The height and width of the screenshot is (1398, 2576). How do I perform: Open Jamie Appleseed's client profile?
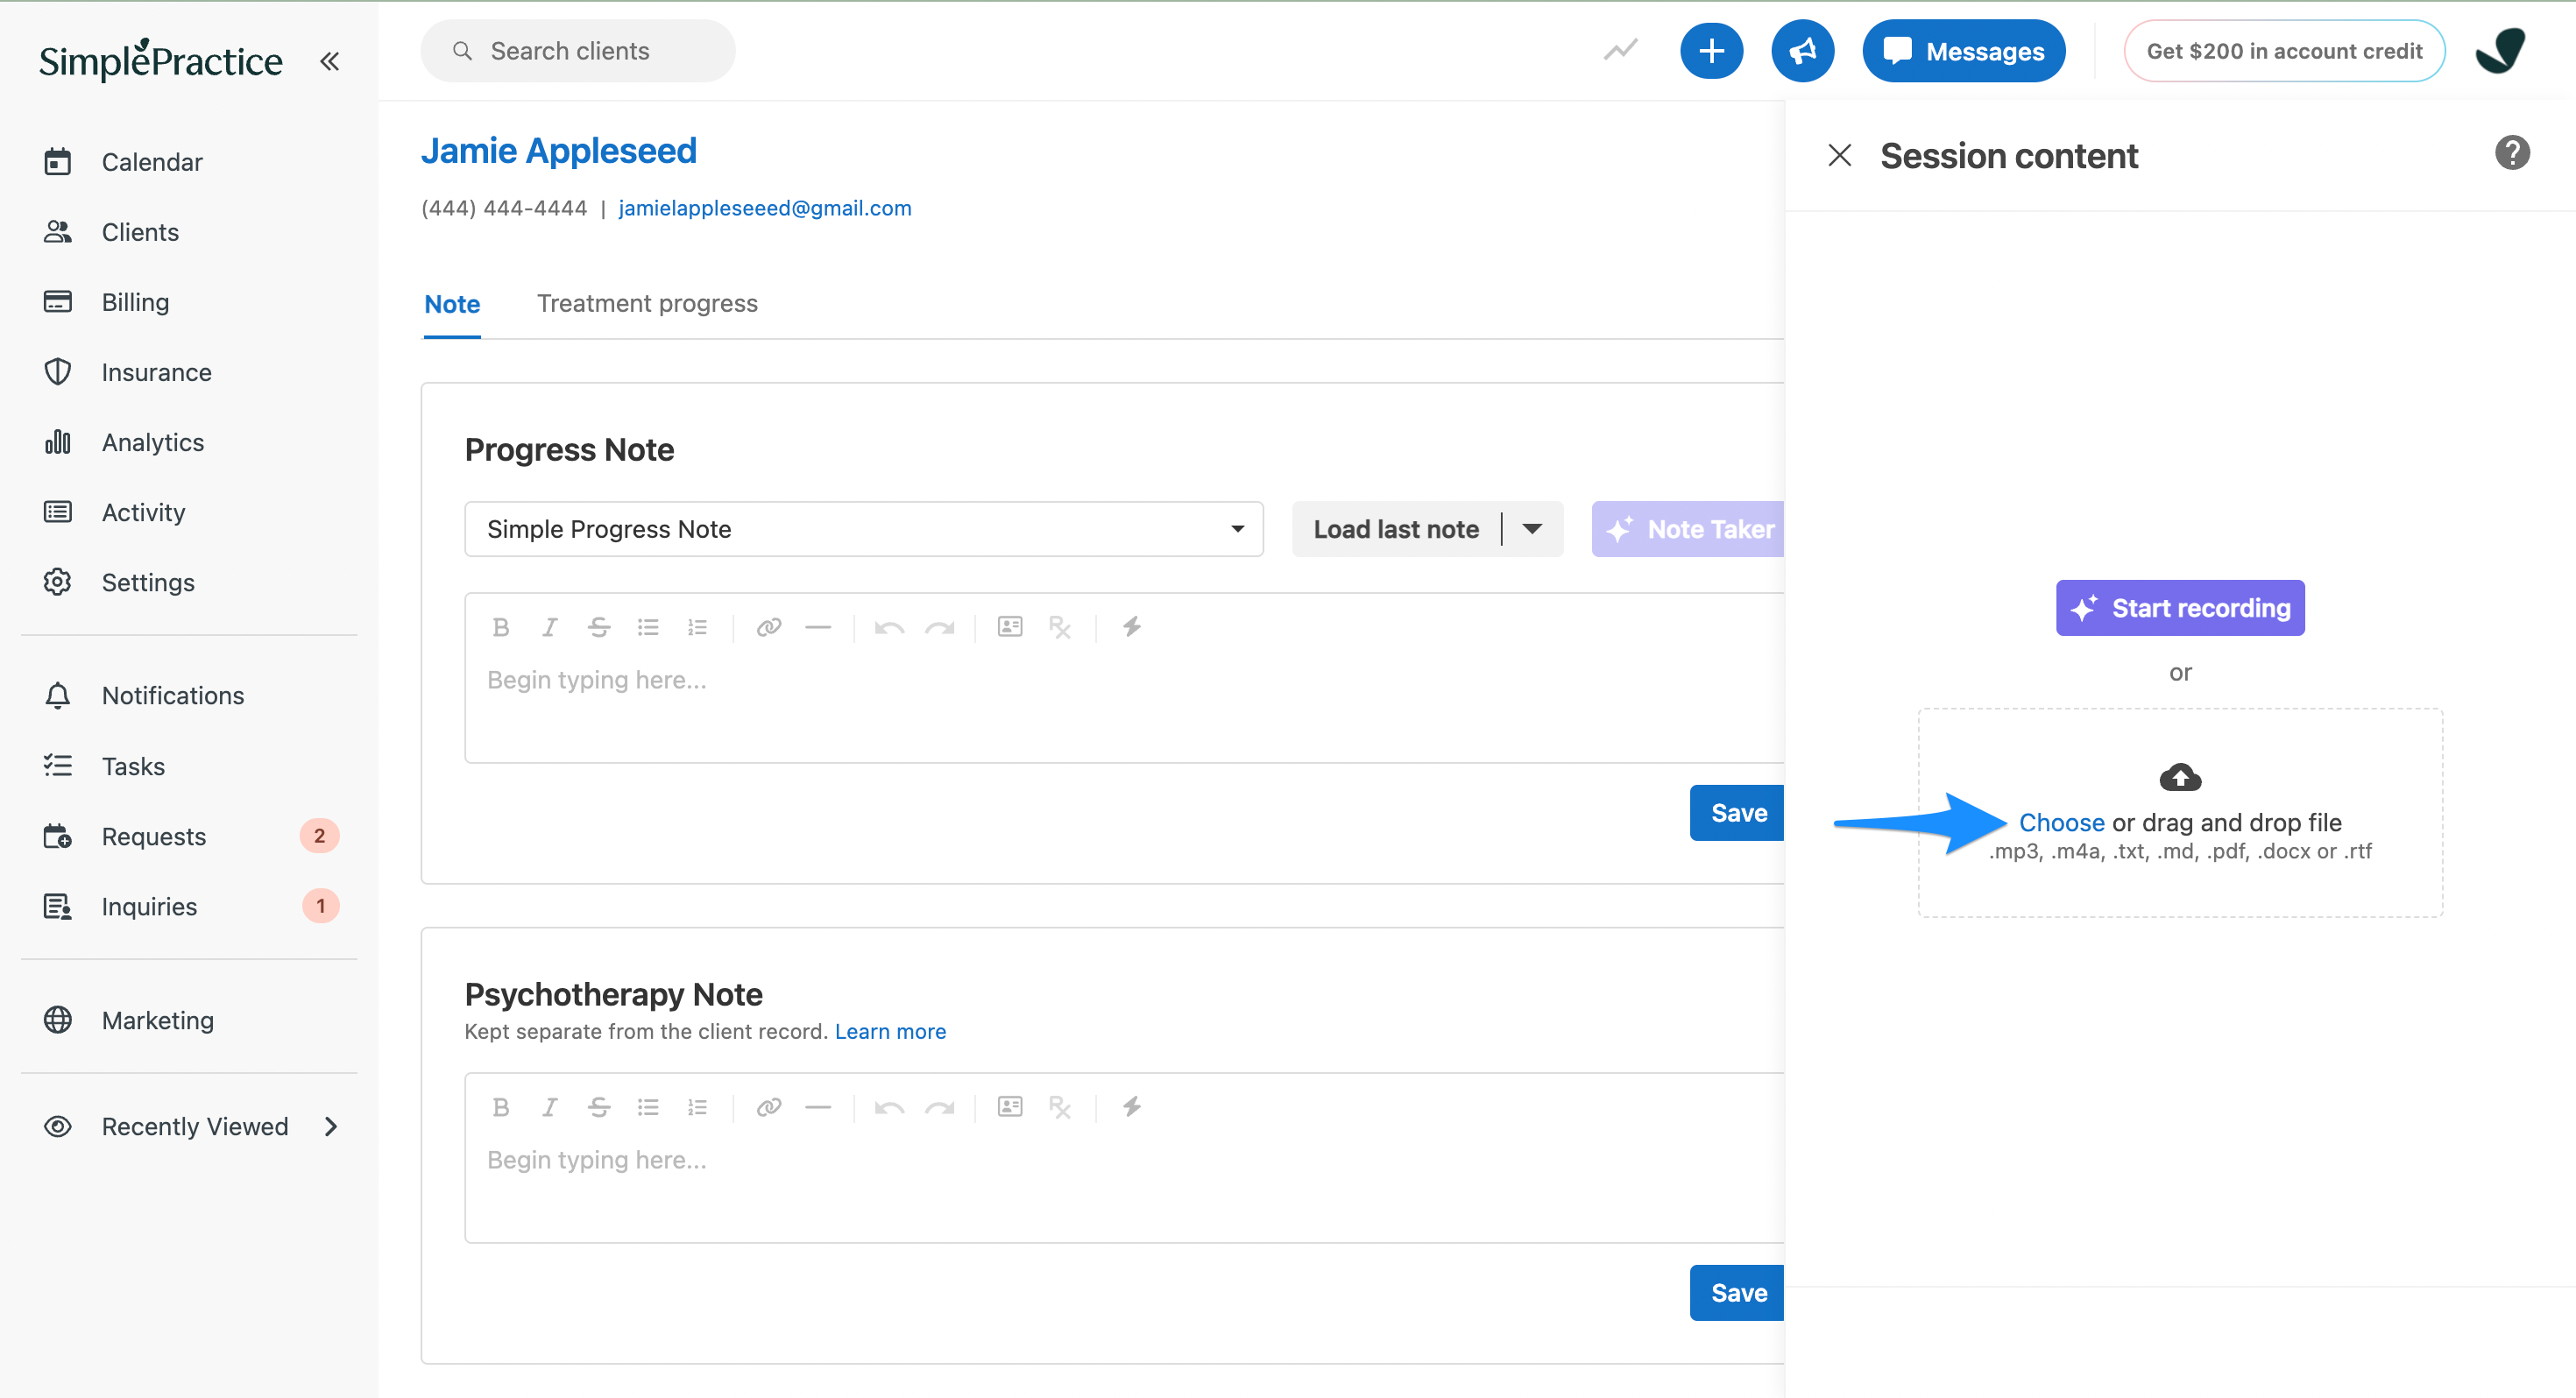[x=559, y=151]
